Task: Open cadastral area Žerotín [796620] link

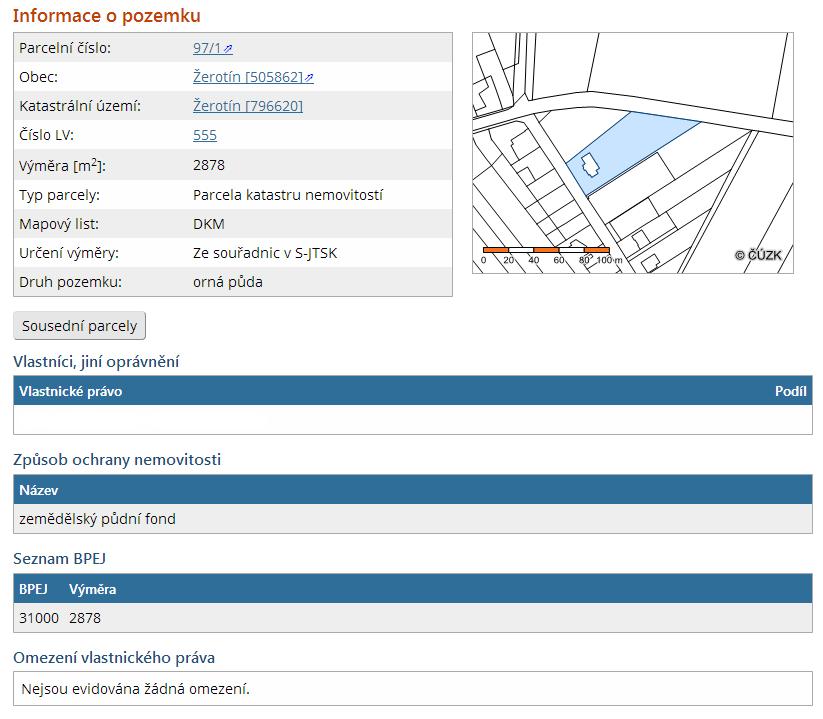Action: pos(248,106)
